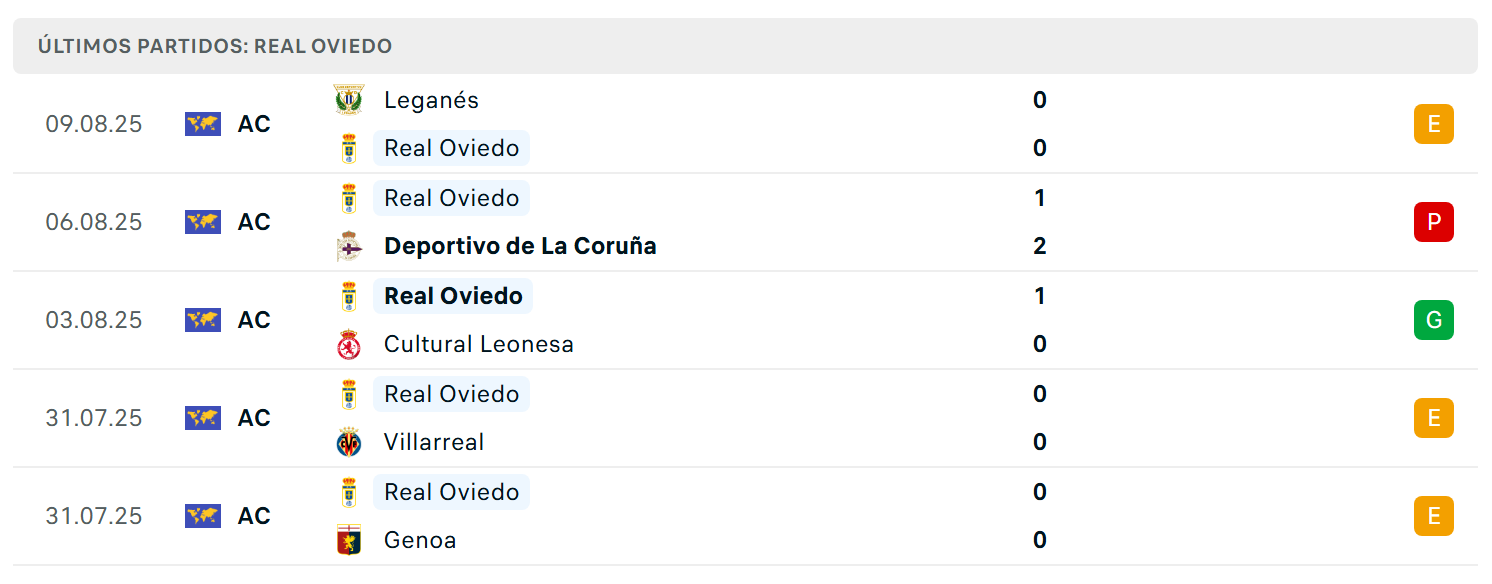This screenshot has height=584, width=1492.
Task: Click the Deportivo de La Coruña crest
Action: click(349, 246)
